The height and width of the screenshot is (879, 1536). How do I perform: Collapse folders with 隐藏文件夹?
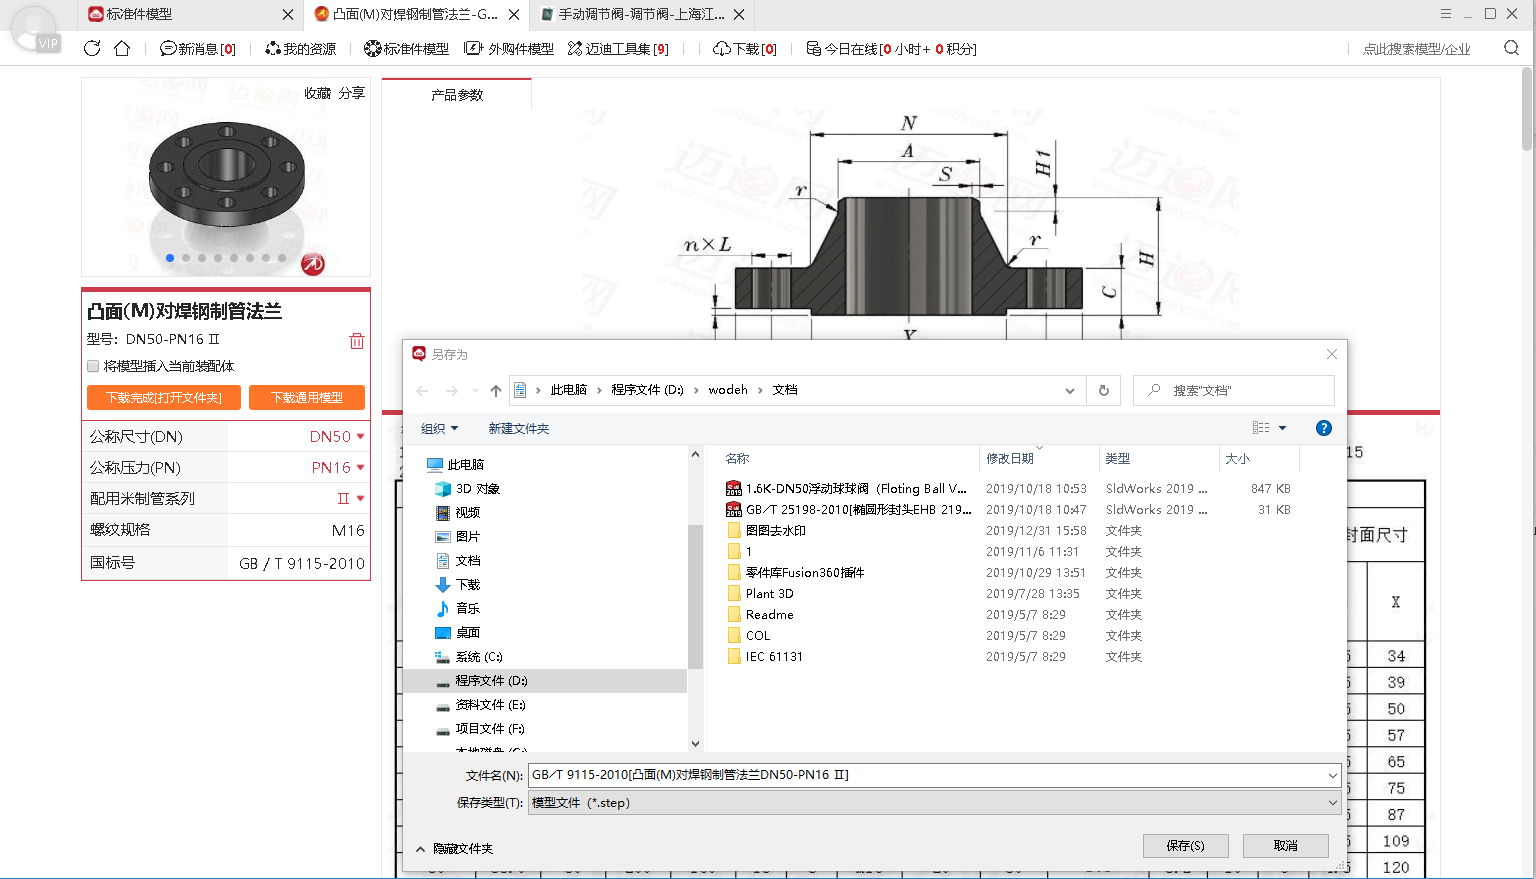454,848
